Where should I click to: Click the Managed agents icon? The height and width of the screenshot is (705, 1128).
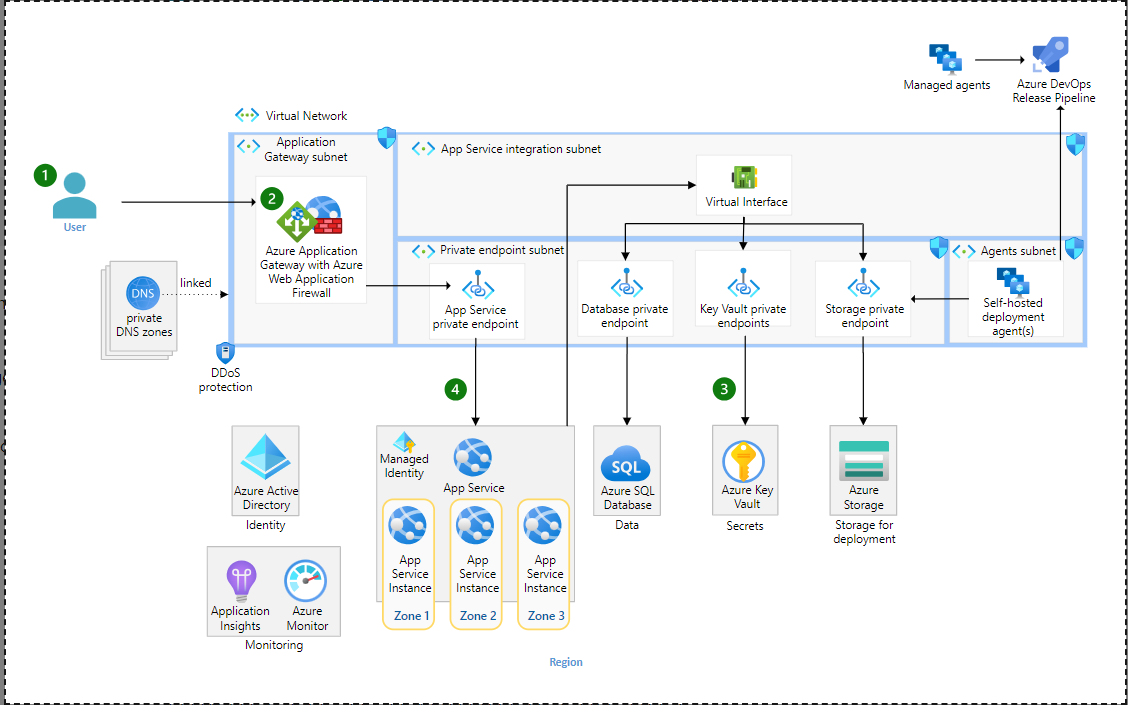point(945,60)
